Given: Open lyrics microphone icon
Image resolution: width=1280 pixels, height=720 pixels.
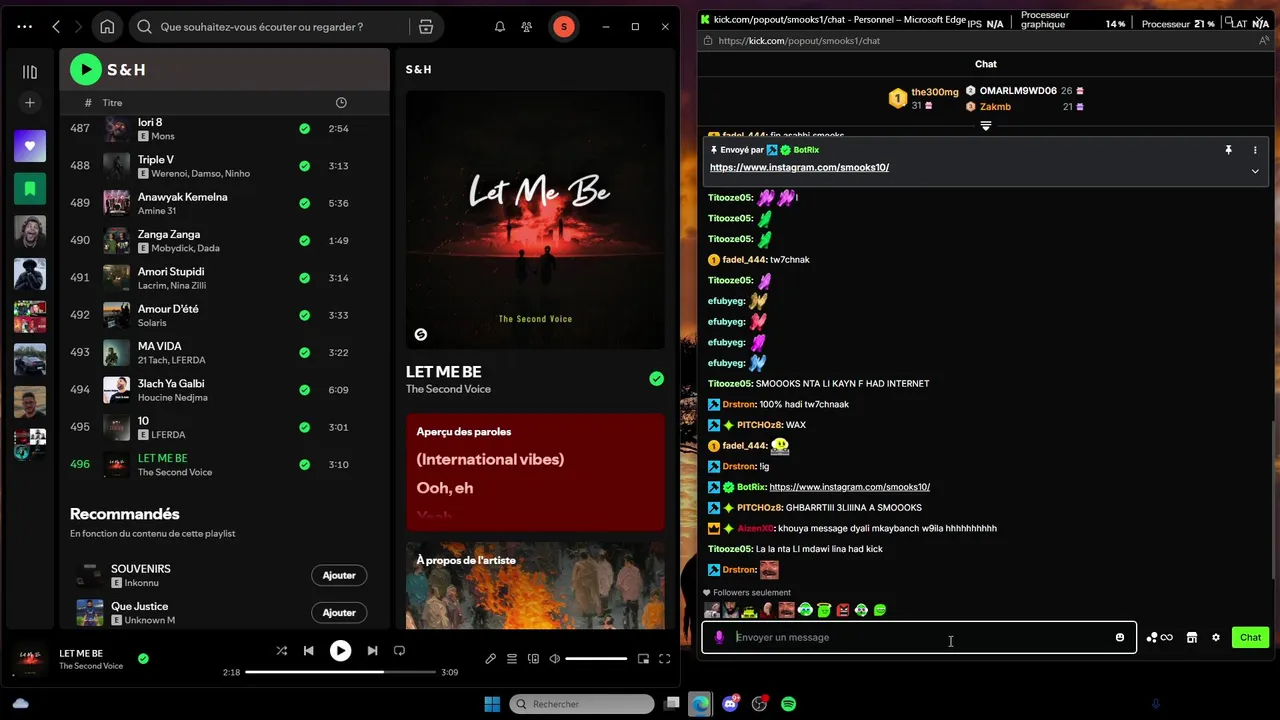Looking at the screenshot, I should (490, 659).
